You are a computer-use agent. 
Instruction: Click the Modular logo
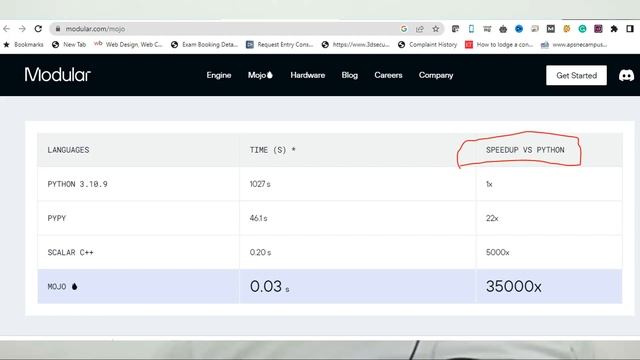point(58,75)
